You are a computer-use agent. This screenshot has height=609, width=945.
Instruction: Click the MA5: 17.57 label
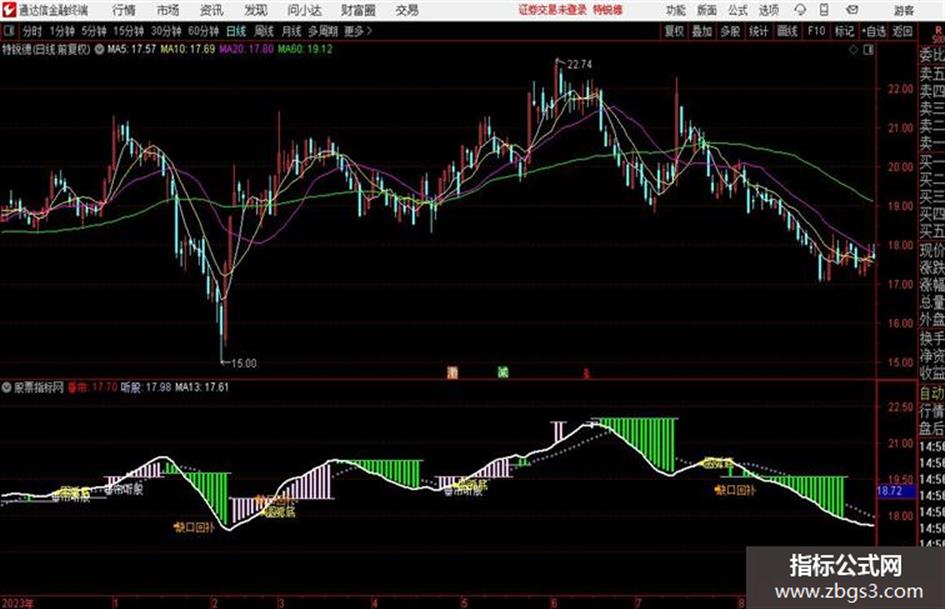(132, 49)
